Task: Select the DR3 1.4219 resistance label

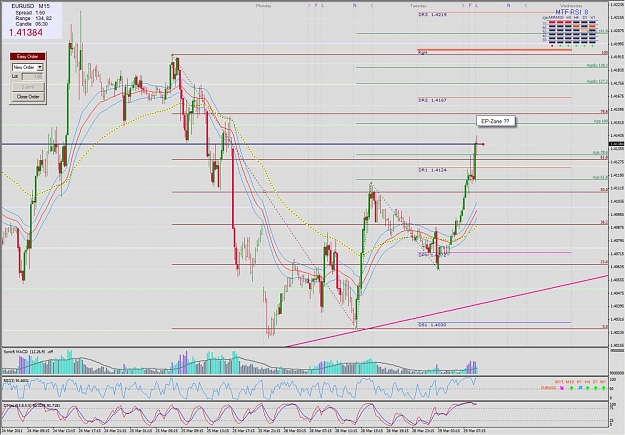Action: 432,15
